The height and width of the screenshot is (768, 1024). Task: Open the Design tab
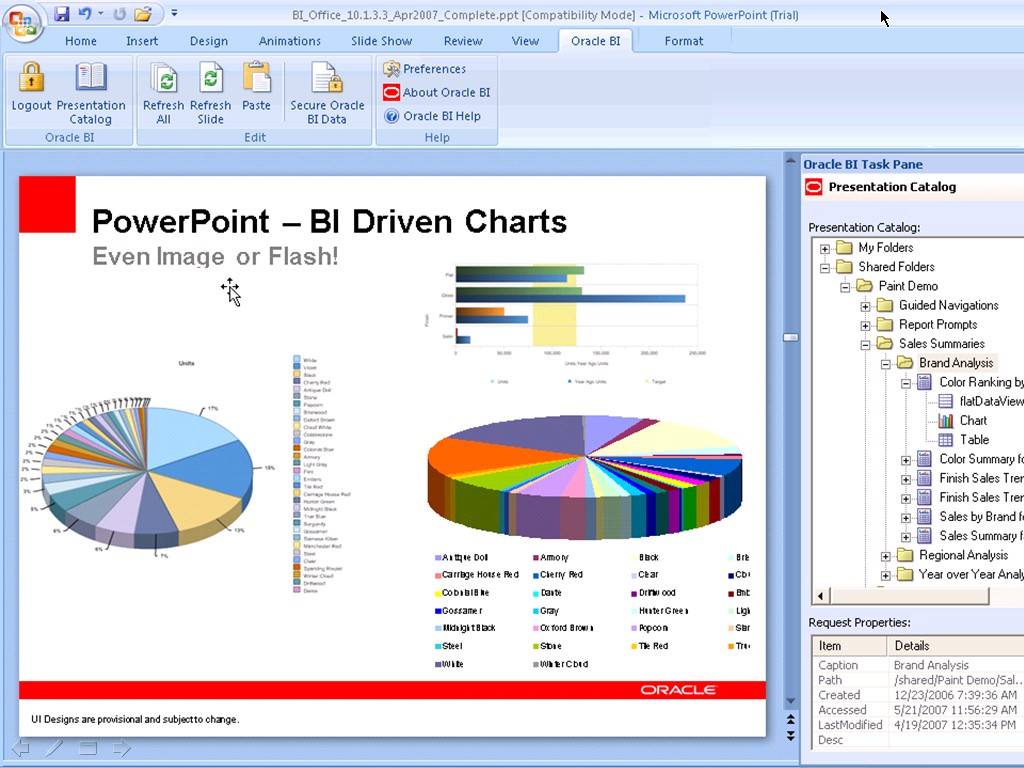pos(208,41)
